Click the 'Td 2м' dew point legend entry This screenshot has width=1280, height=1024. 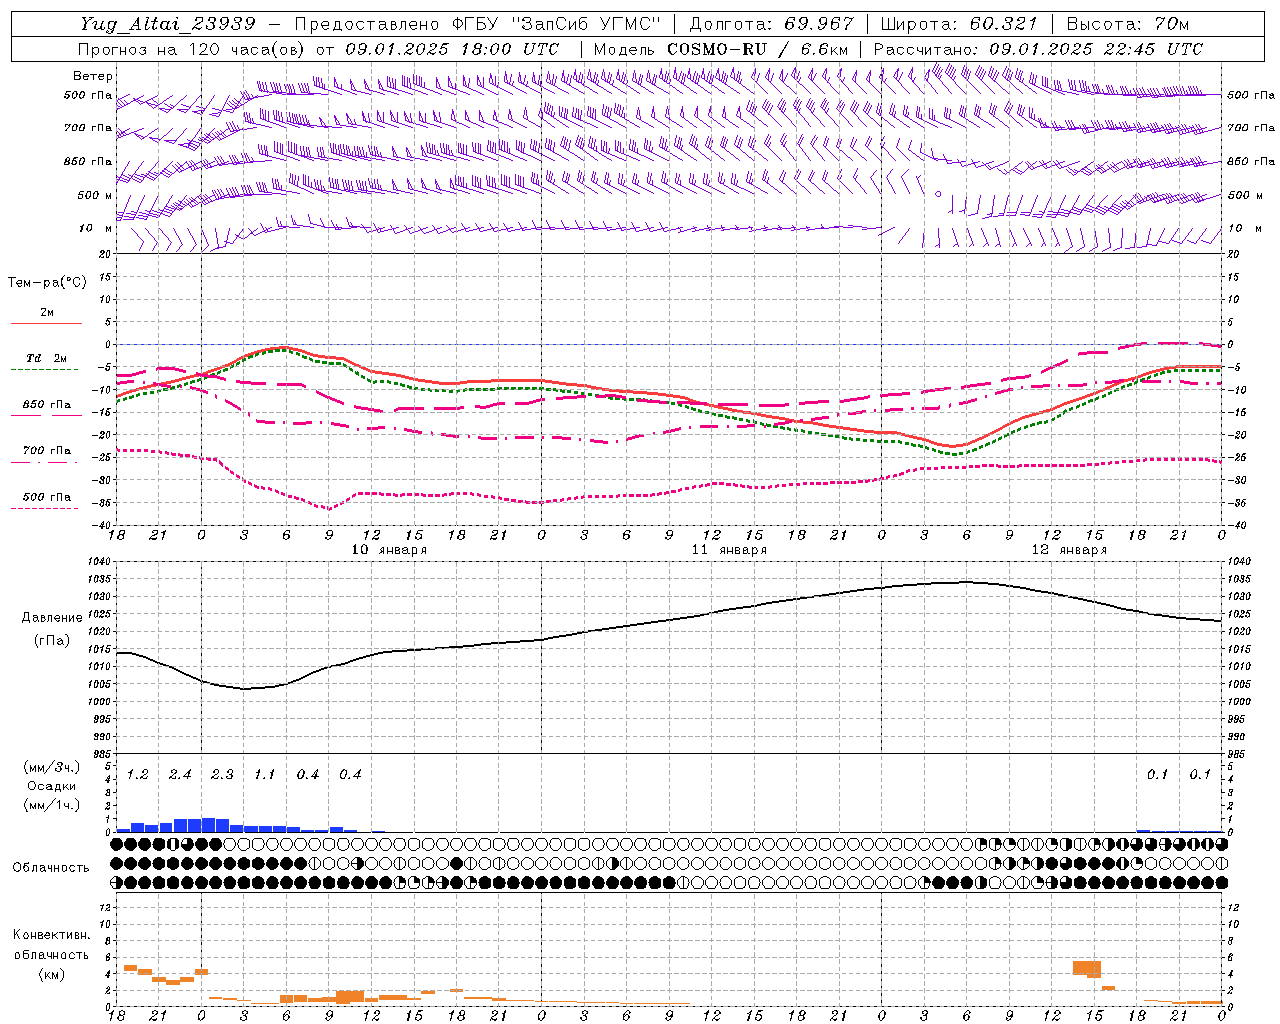46,358
